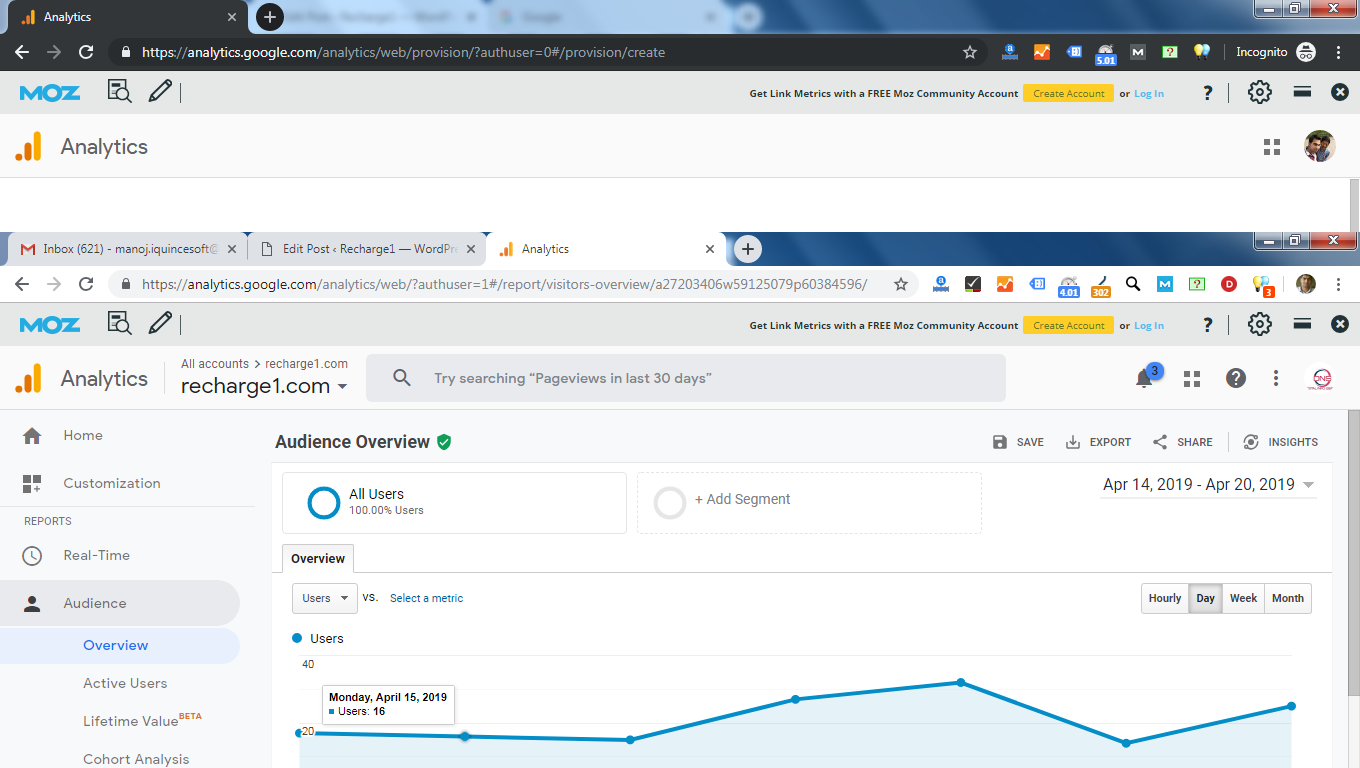
Task: Open the Analytics help question mark icon
Action: click(1236, 378)
